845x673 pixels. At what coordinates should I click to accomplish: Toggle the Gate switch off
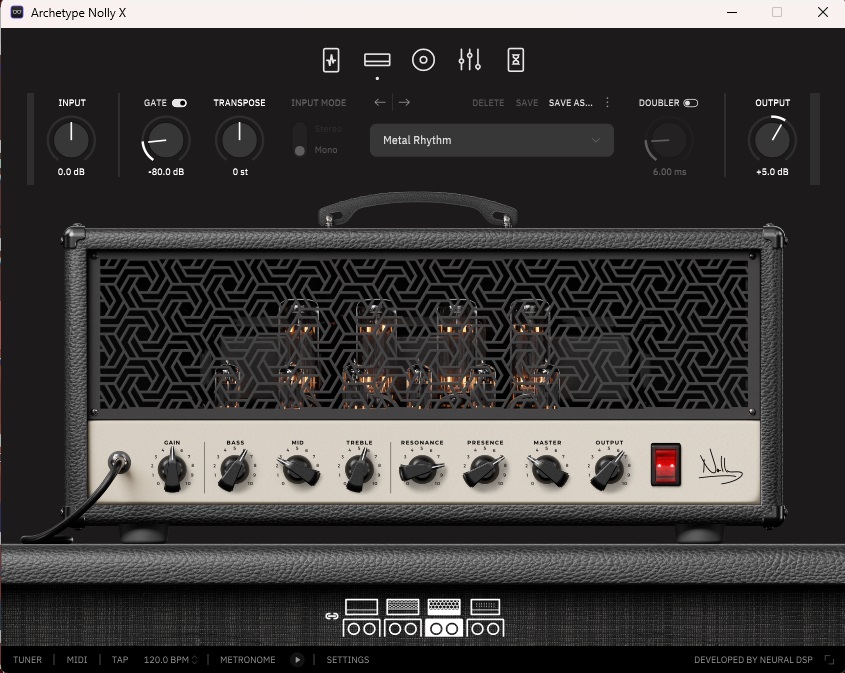[179, 103]
